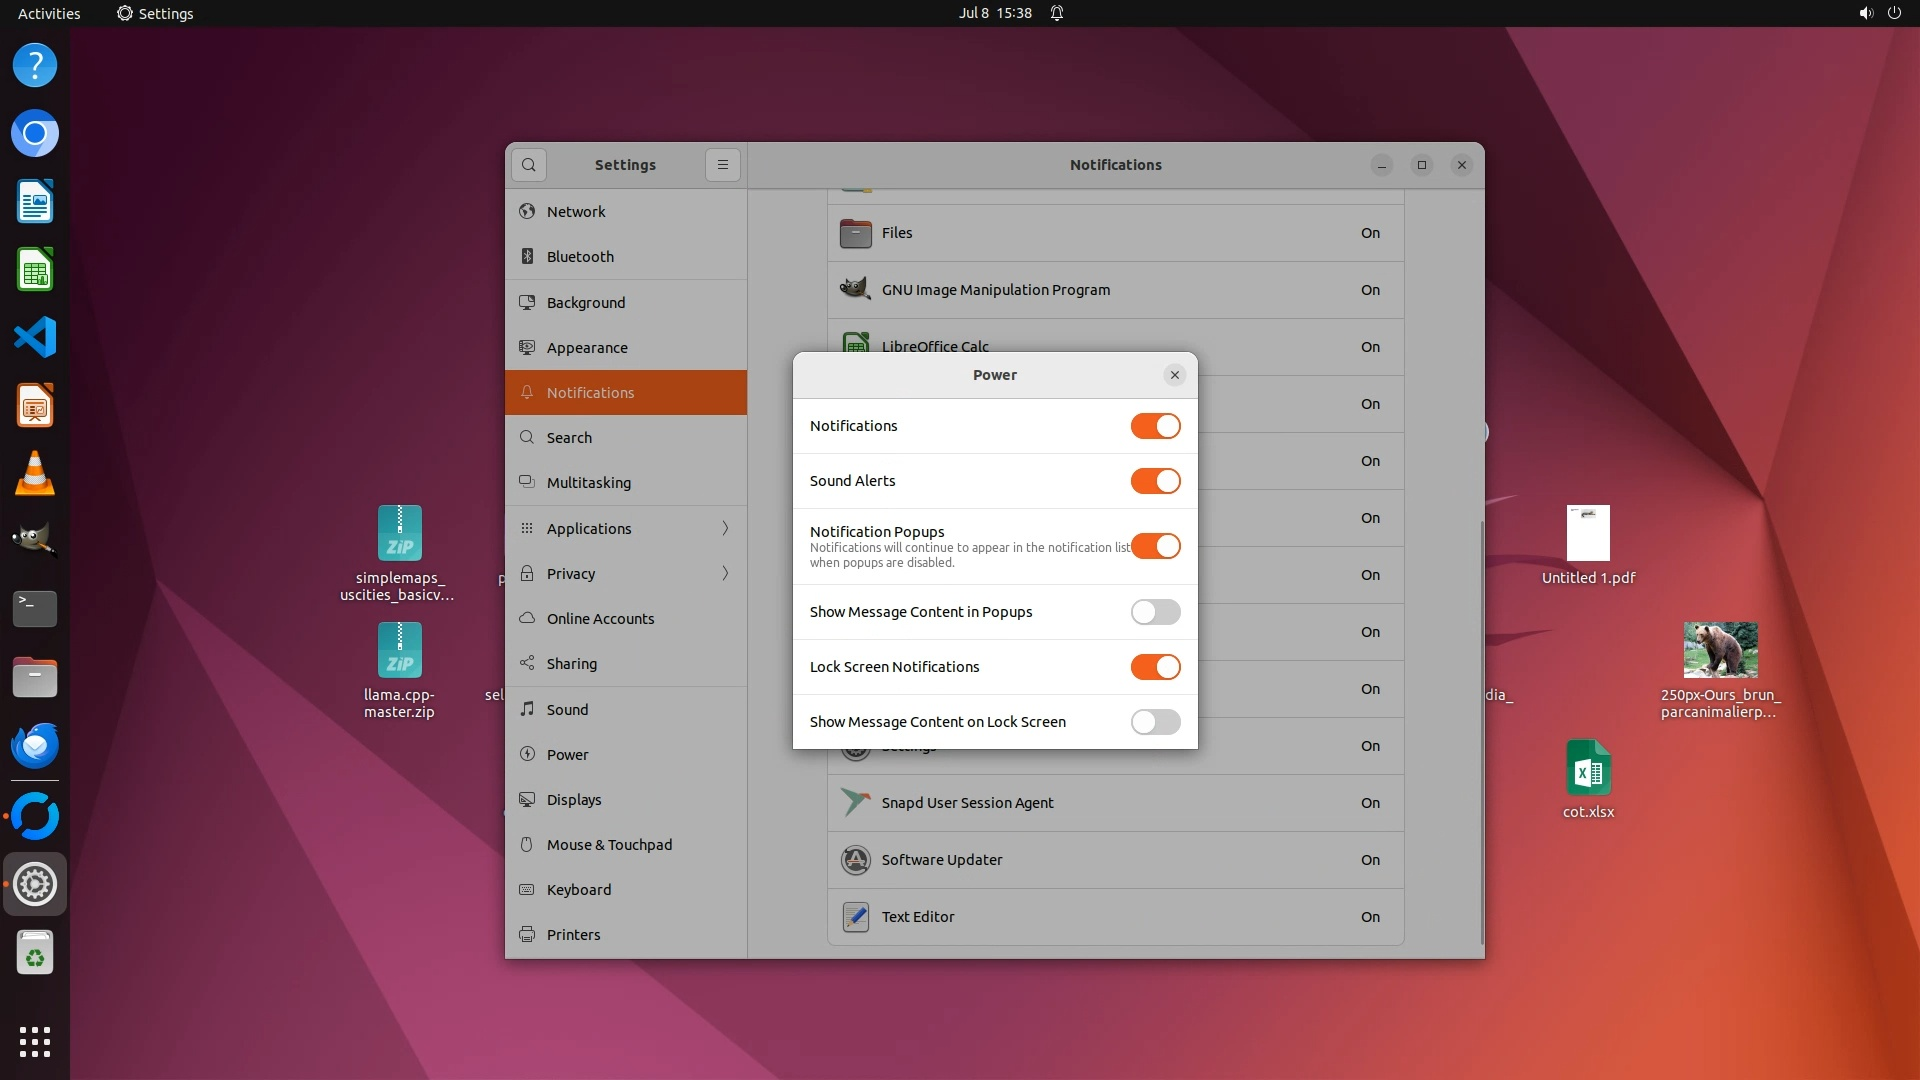Expand the Privacy sidebar chevron
This screenshot has height=1080, width=1920.
[725, 573]
